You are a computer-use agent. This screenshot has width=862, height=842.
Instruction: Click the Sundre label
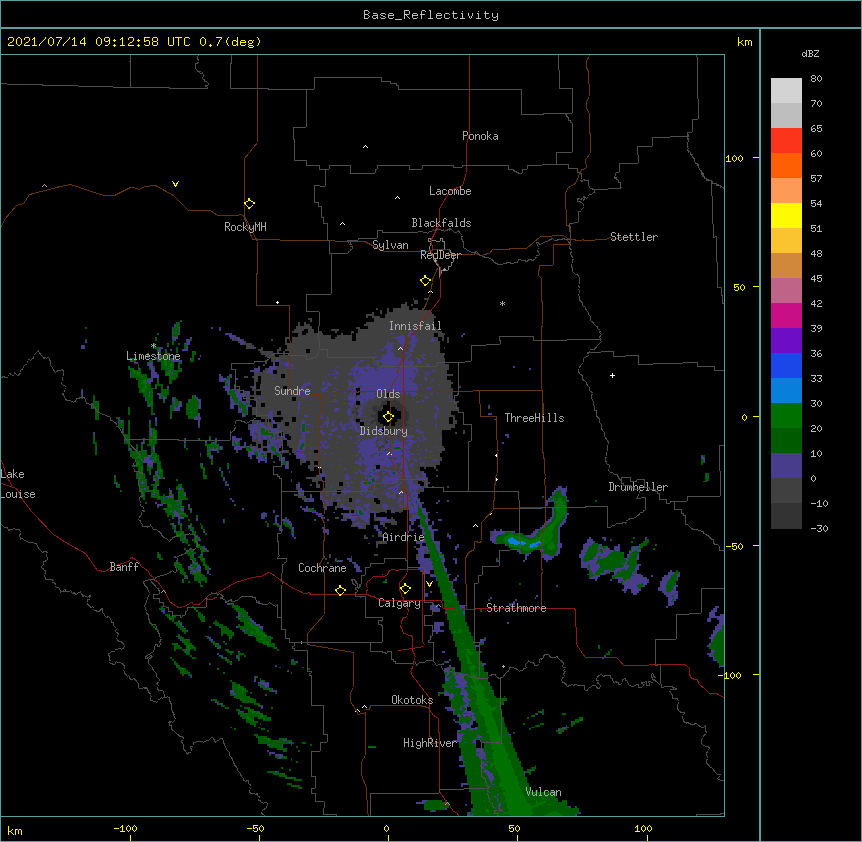[x=292, y=391]
